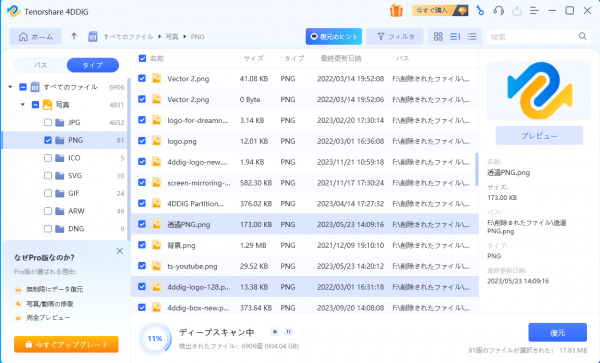This screenshot has width=600, height=363.
Task: Check the JPG folder checkbox
Action: 48,122
